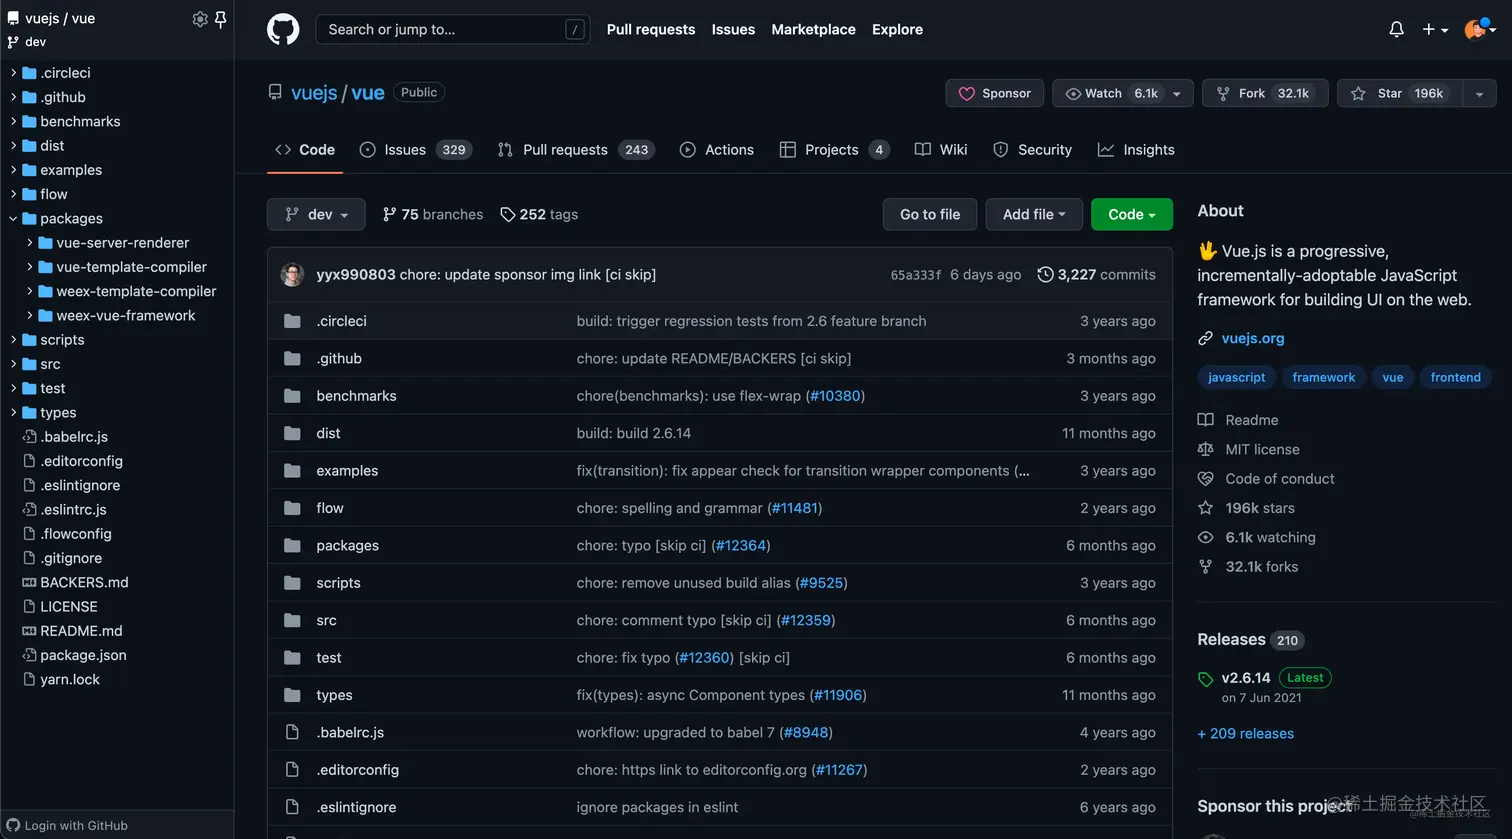Open .babelrc.js file icon in sidebar

click(x=29, y=437)
